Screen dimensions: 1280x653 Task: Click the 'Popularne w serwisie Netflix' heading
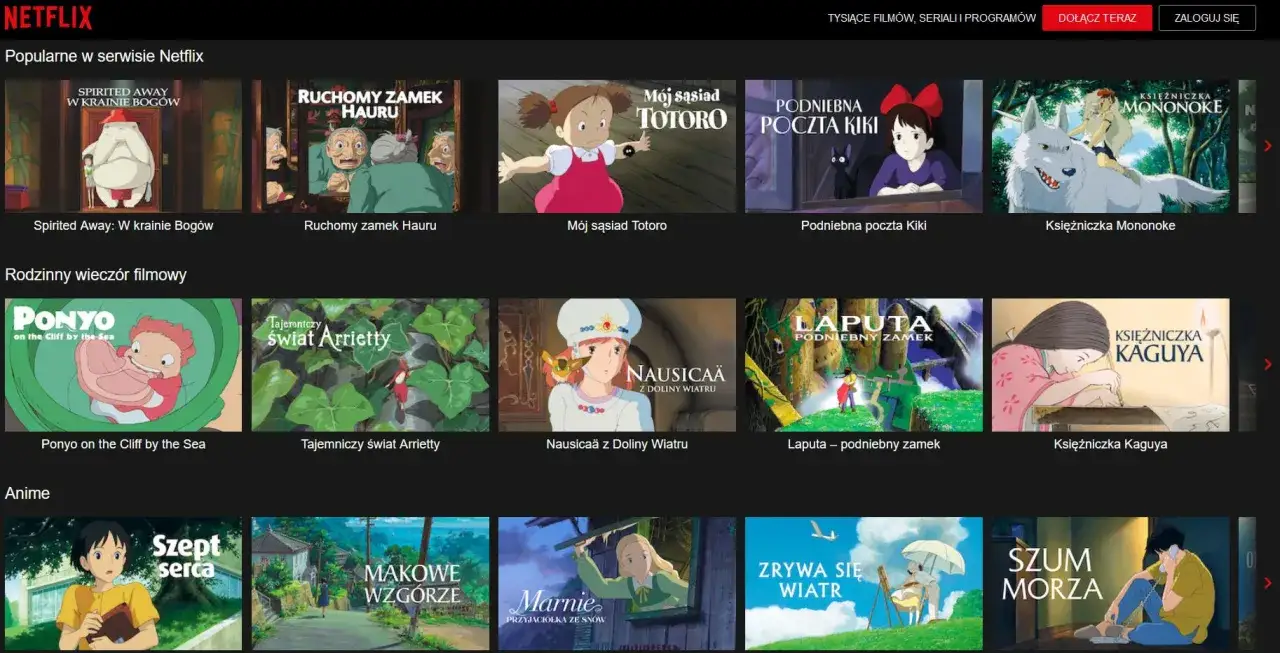pyautogui.click(x=104, y=56)
